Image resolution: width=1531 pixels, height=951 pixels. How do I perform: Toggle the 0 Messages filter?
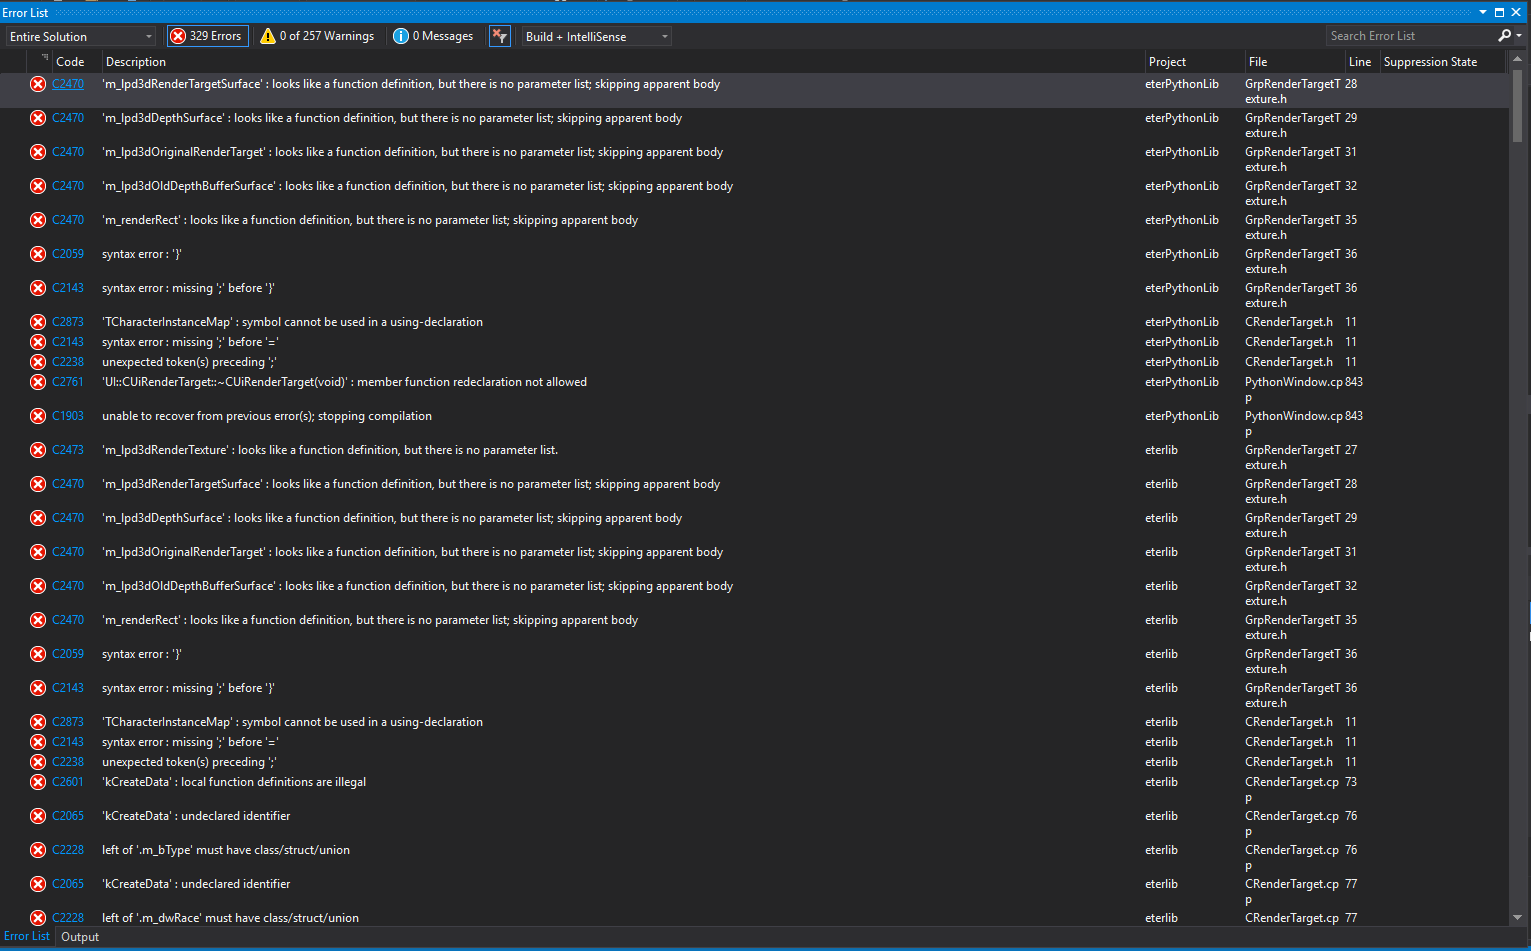[x=433, y=35]
